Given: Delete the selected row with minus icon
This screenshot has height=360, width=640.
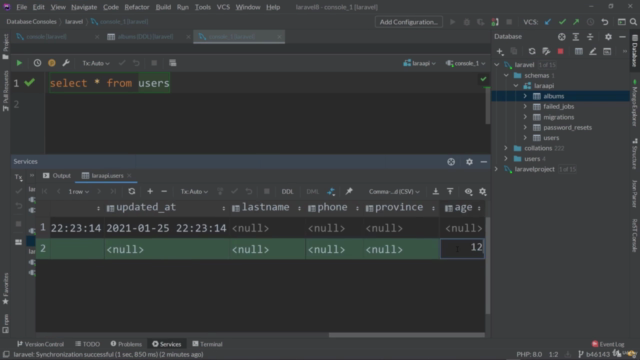Looking at the screenshot, I should [164, 191].
